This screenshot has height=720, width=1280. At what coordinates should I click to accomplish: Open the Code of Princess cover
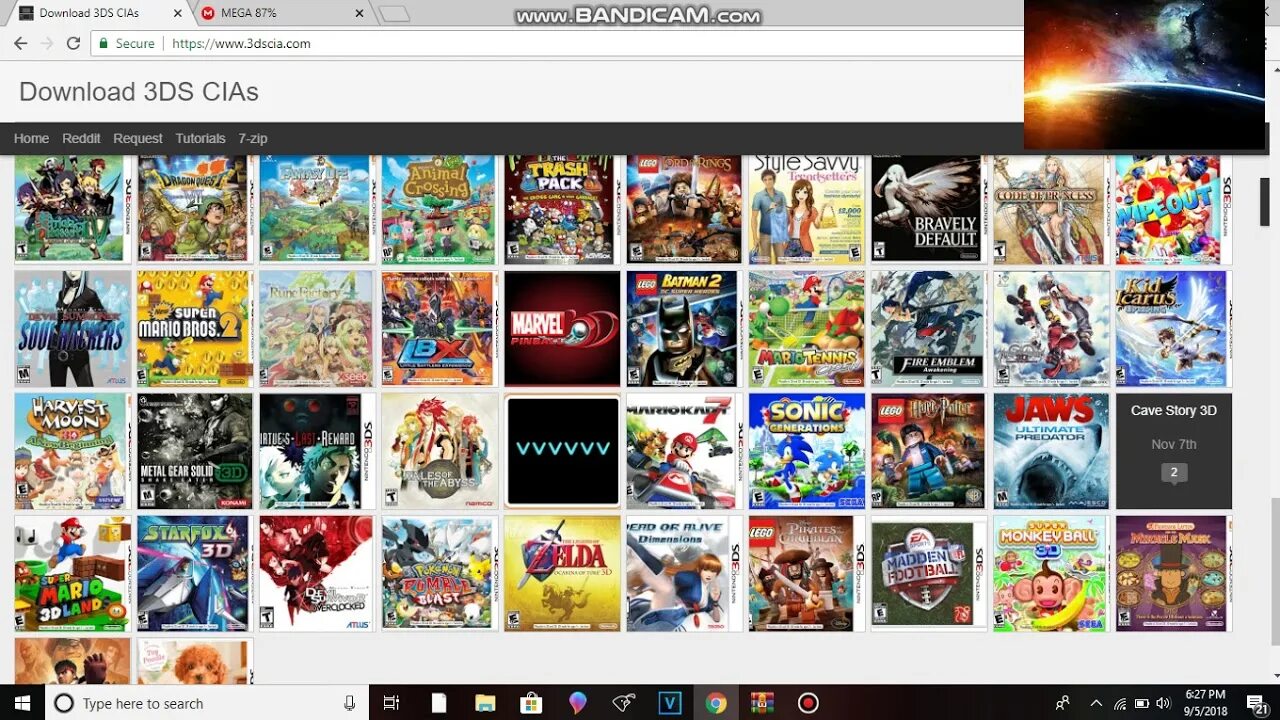(x=1051, y=208)
